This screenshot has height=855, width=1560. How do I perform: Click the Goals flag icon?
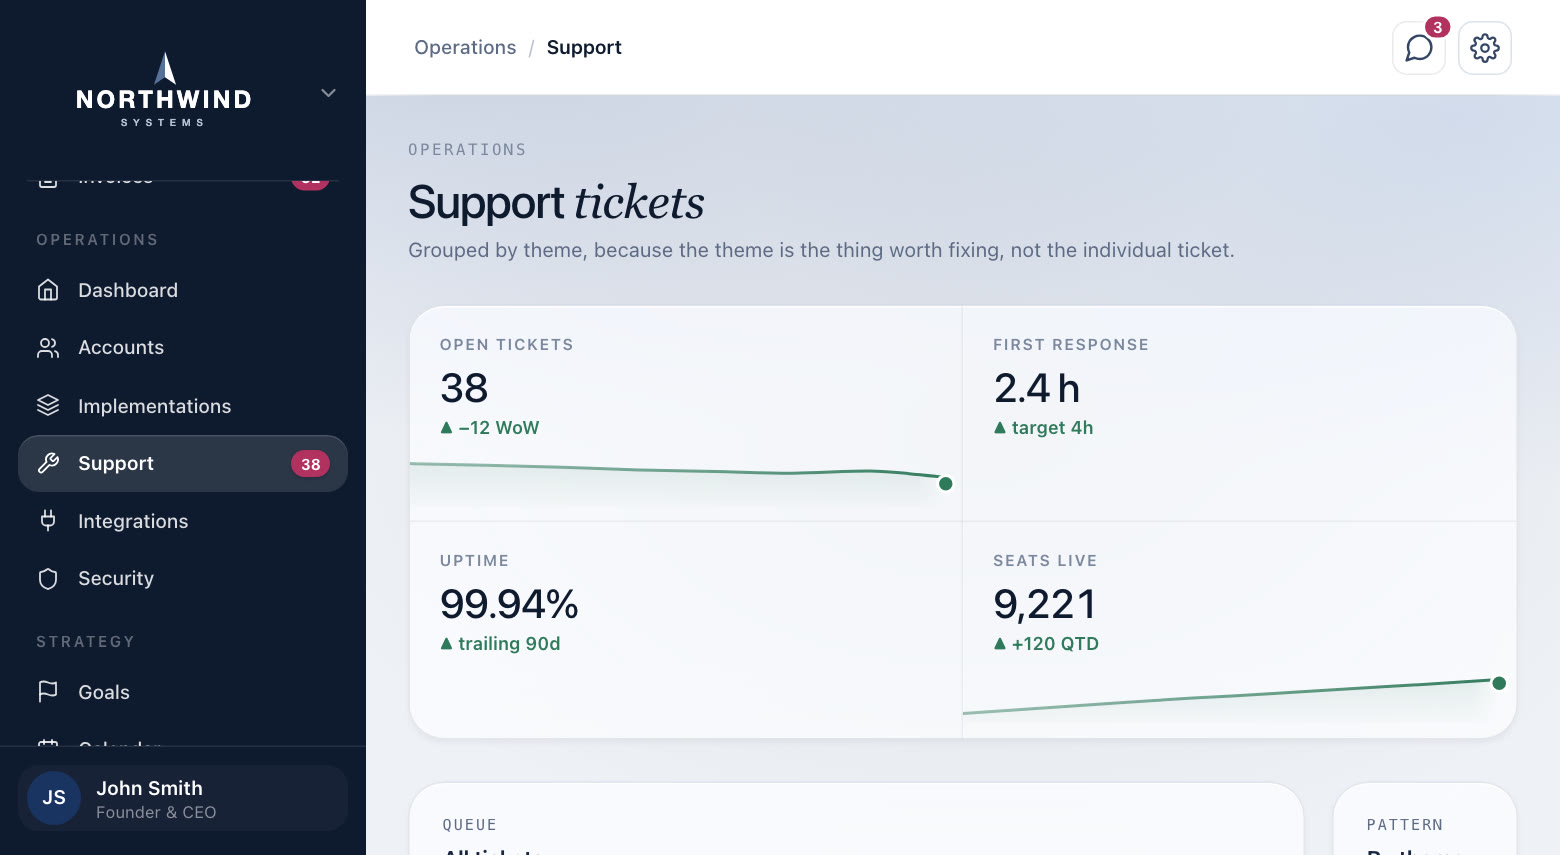point(48,692)
